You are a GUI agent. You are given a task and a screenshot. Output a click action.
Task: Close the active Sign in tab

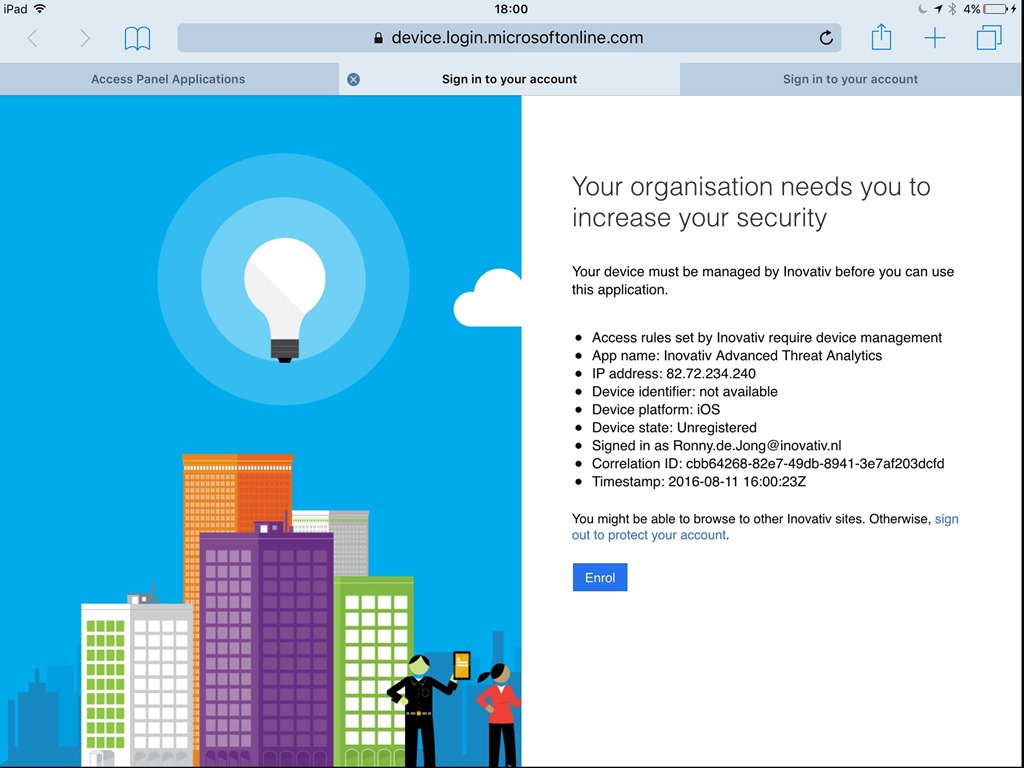[x=353, y=79]
